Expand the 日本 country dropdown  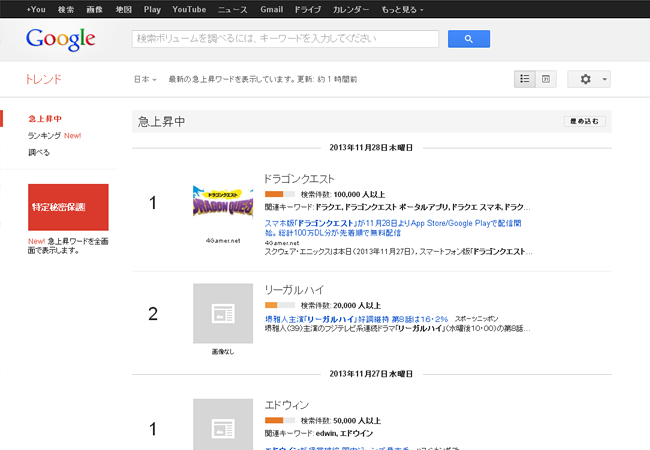click(x=145, y=79)
